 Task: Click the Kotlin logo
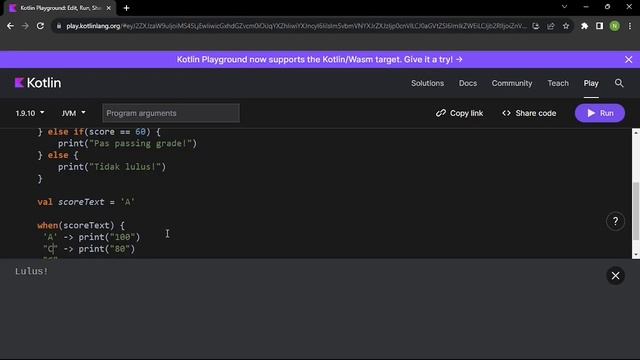[38, 83]
